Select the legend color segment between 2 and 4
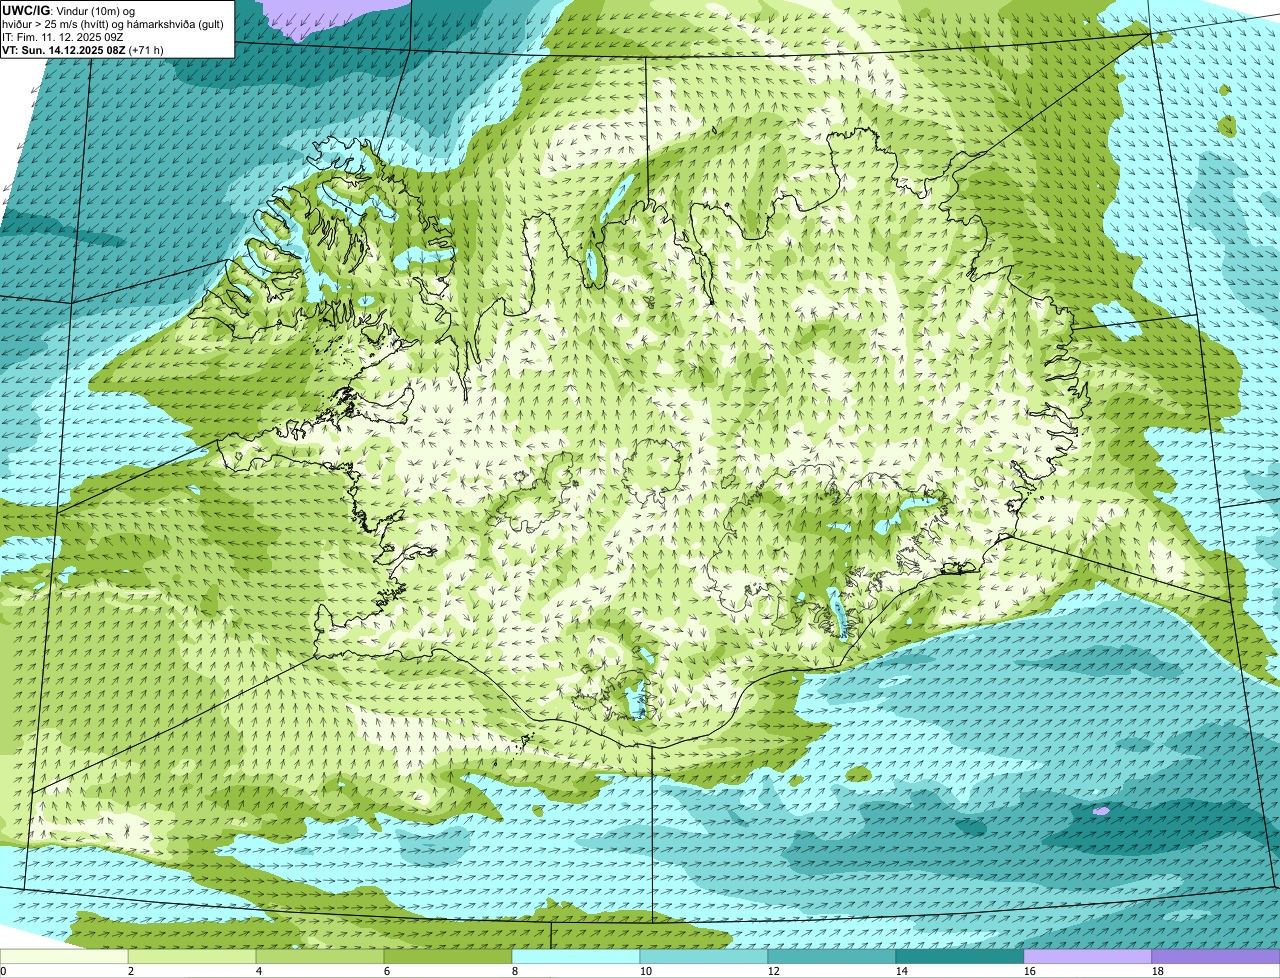The width and height of the screenshot is (1280, 978). click(x=192, y=956)
